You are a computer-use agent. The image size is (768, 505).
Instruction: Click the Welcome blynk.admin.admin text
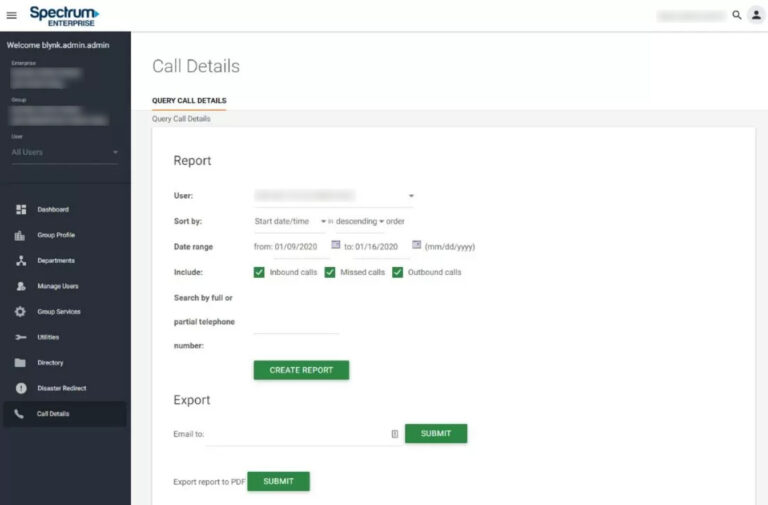point(58,45)
